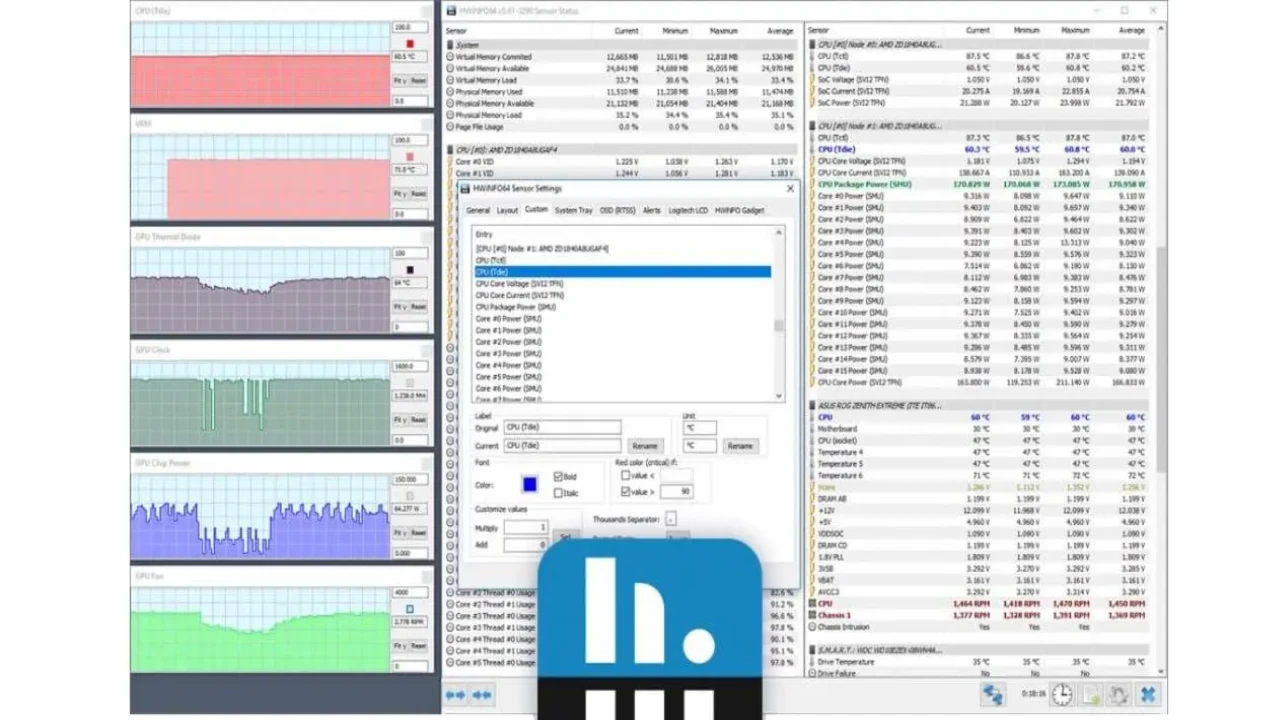
Task: Click the right sensor panel vertical scrollbar
Action: click(x=1160, y=360)
